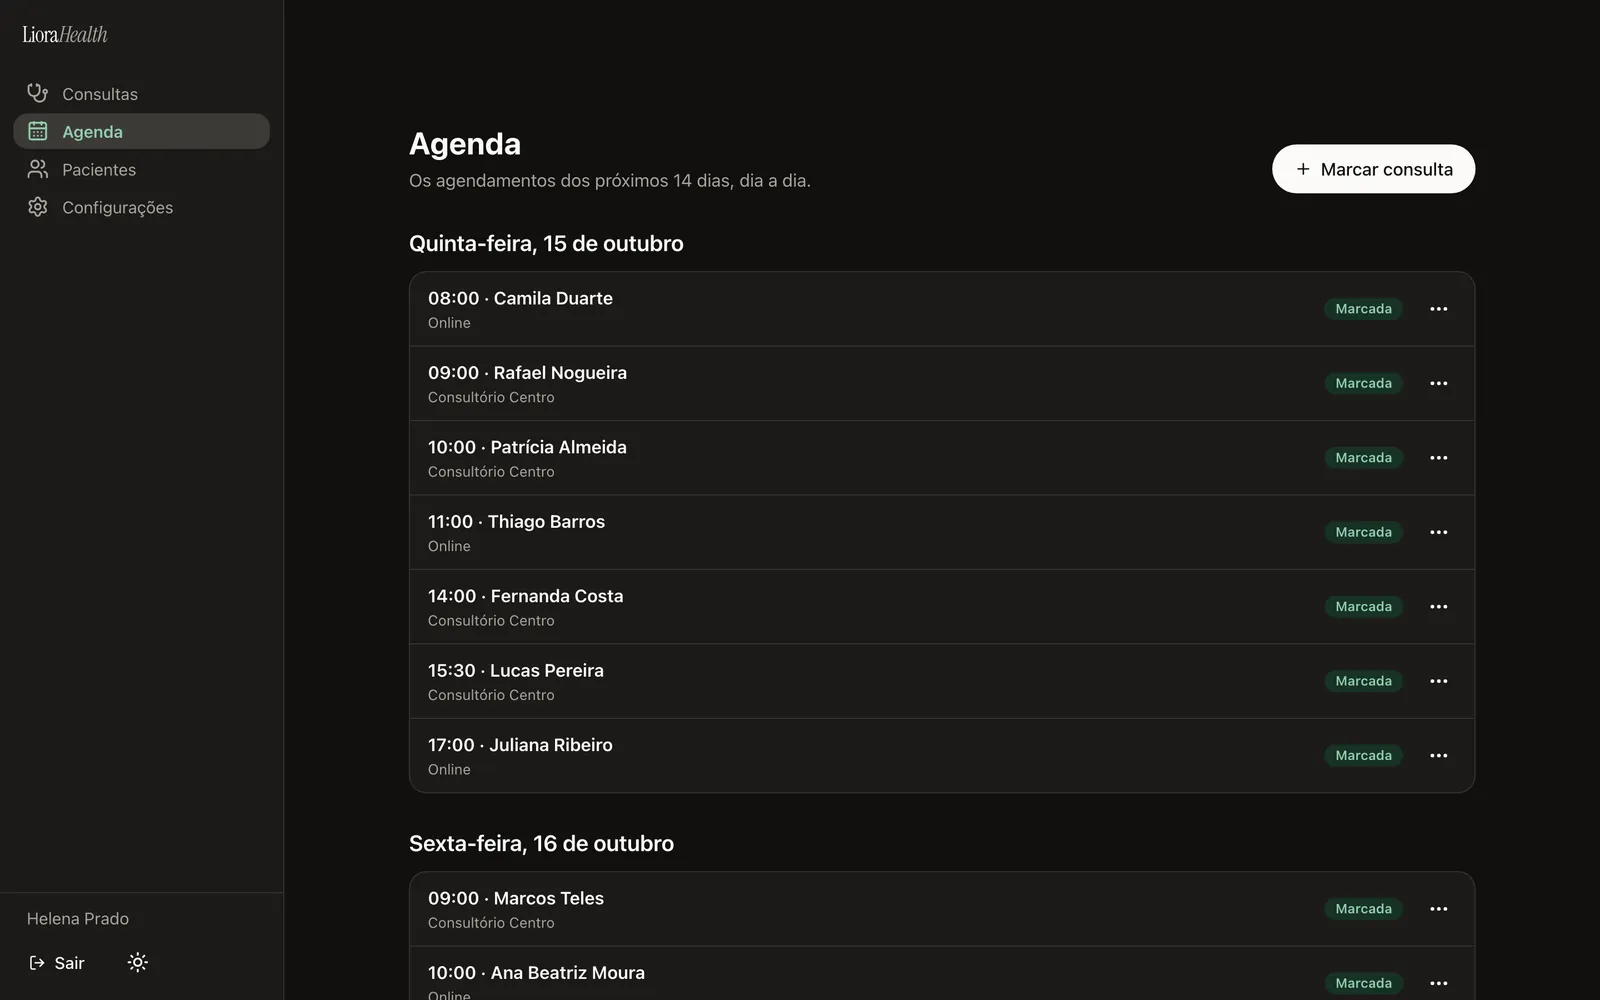Go to Pacientes in the sidebar
This screenshot has height=1000, width=1600.
[141, 169]
